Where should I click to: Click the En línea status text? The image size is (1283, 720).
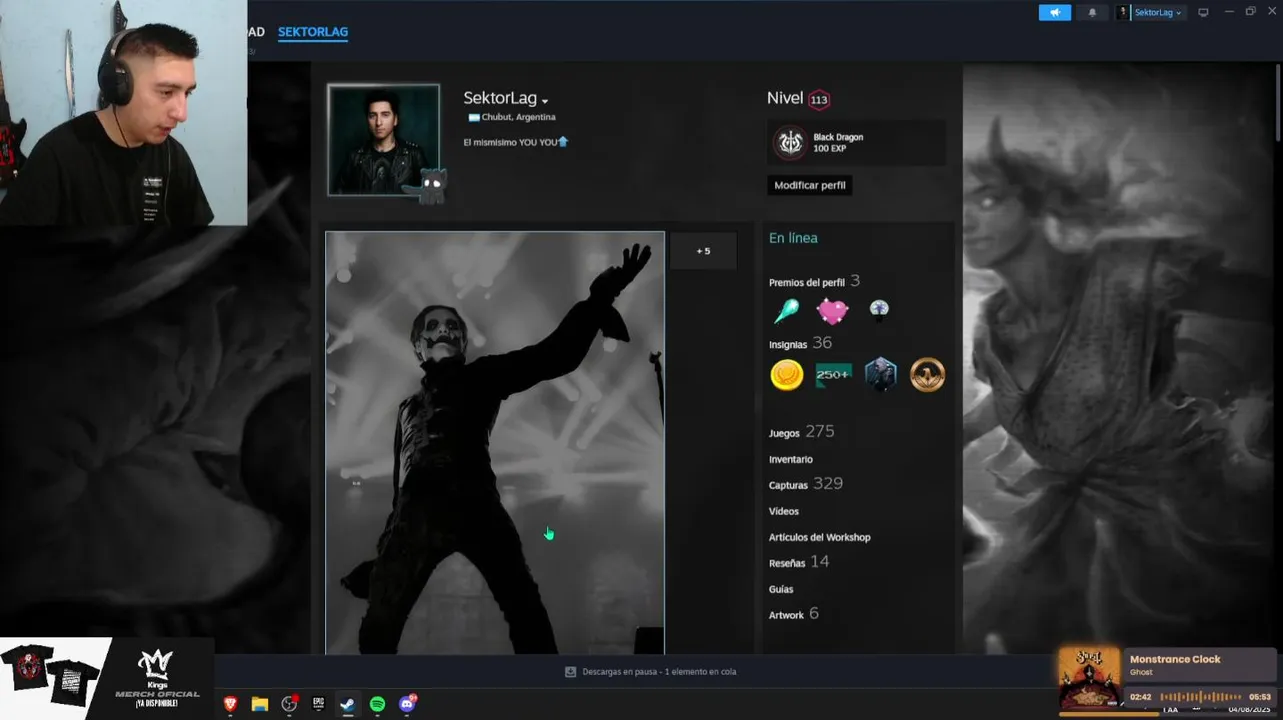(x=793, y=238)
